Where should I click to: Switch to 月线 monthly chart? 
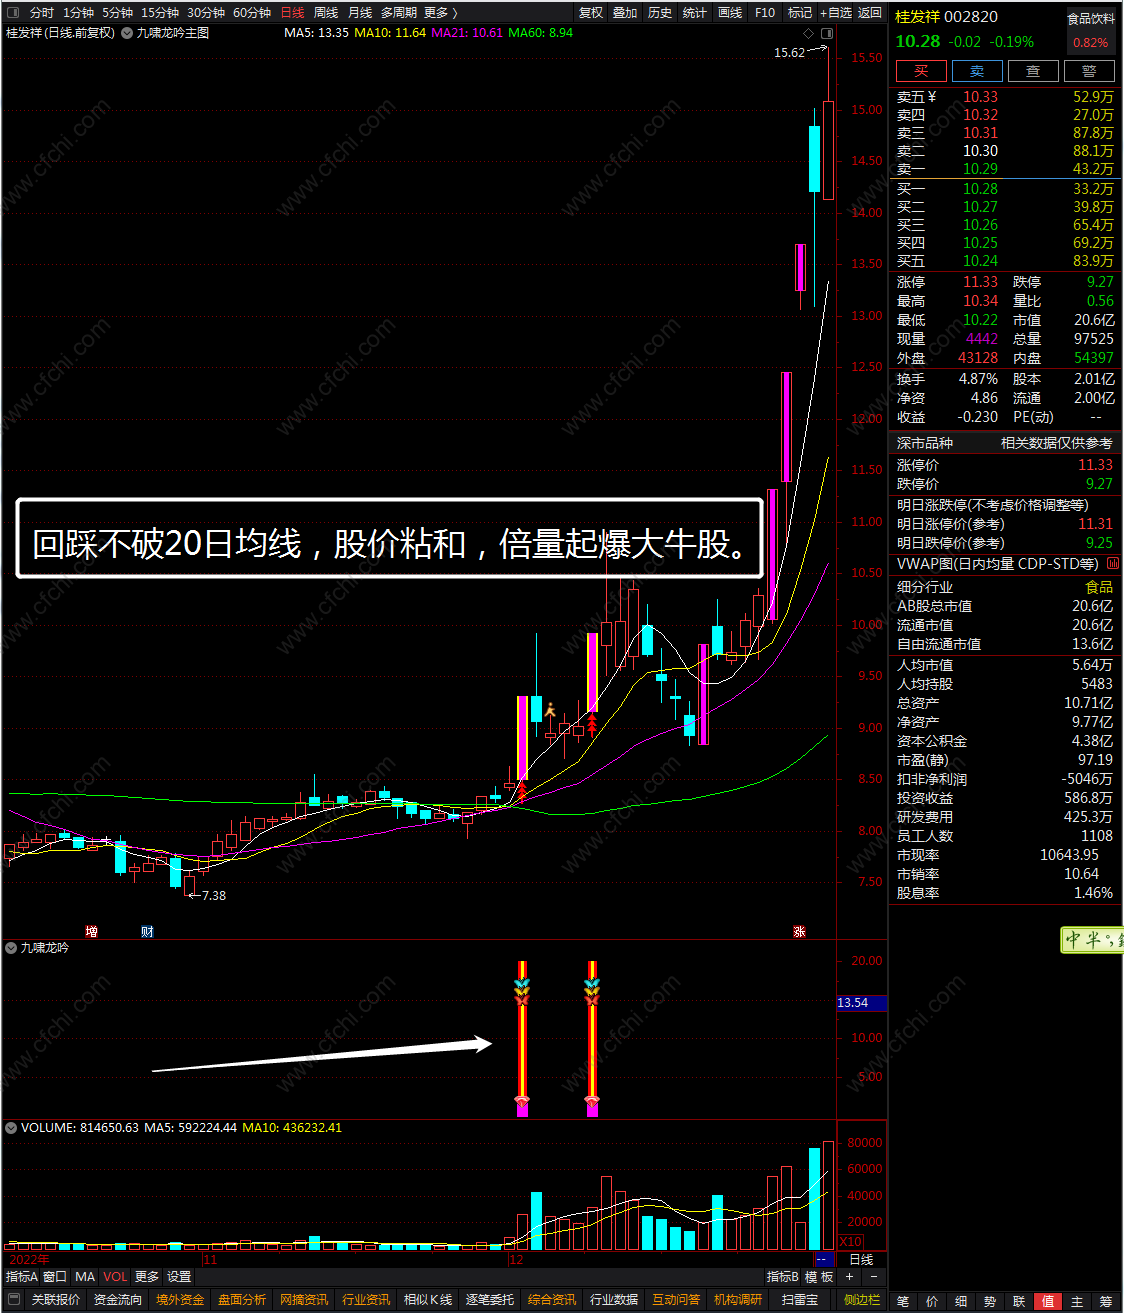tap(360, 13)
